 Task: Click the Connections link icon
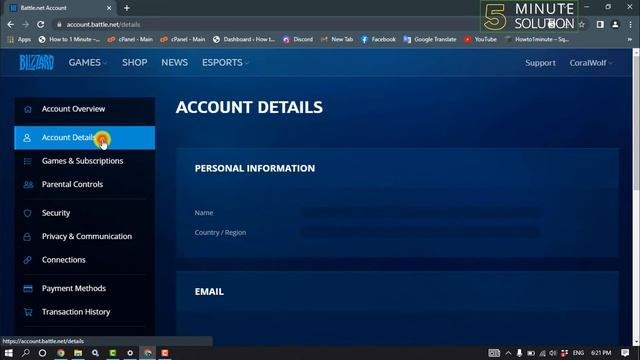(x=27, y=260)
